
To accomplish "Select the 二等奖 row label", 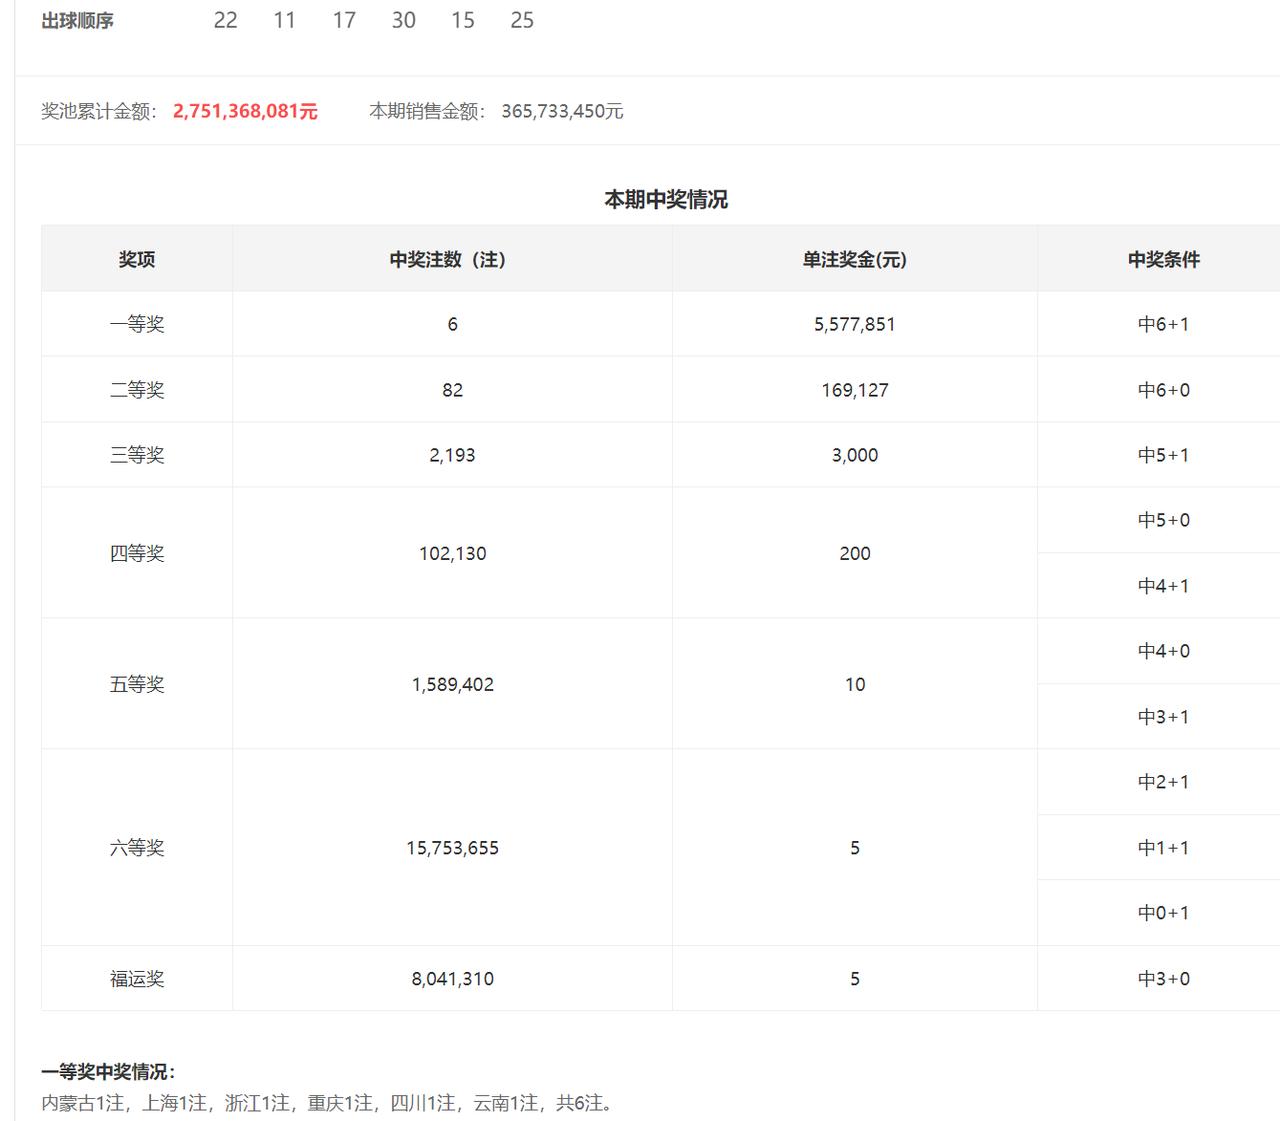I will [x=137, y=390].
